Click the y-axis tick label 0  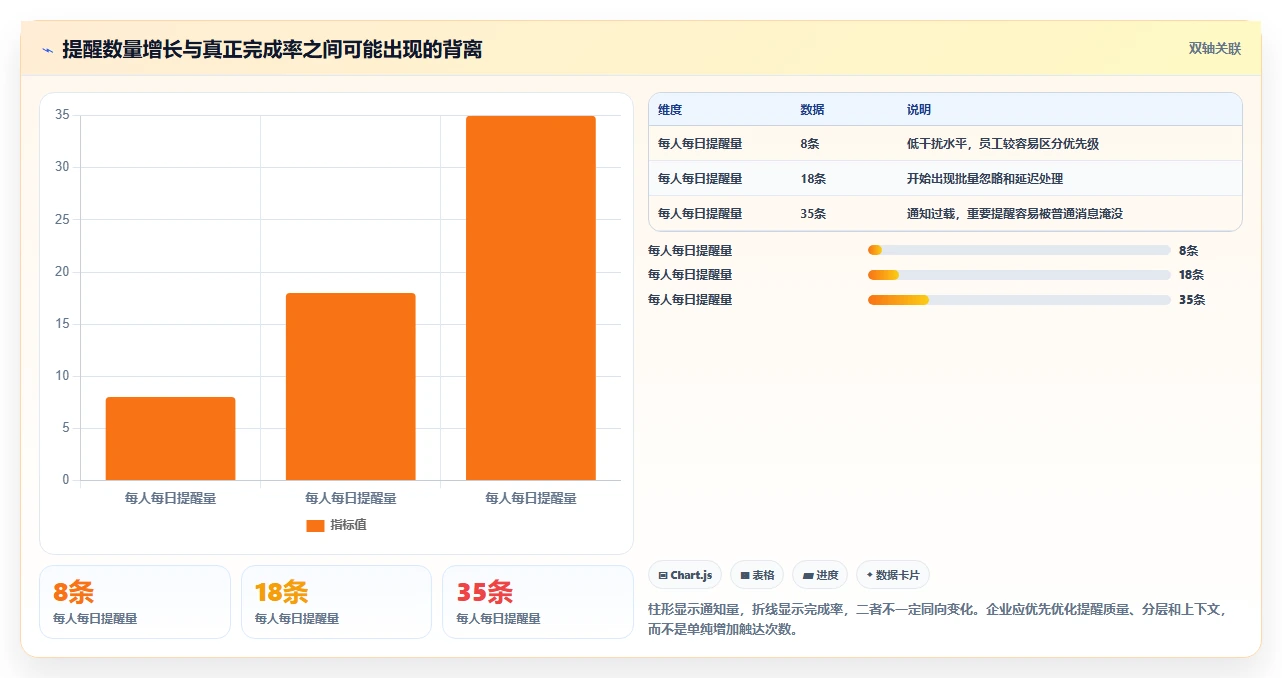66,480
